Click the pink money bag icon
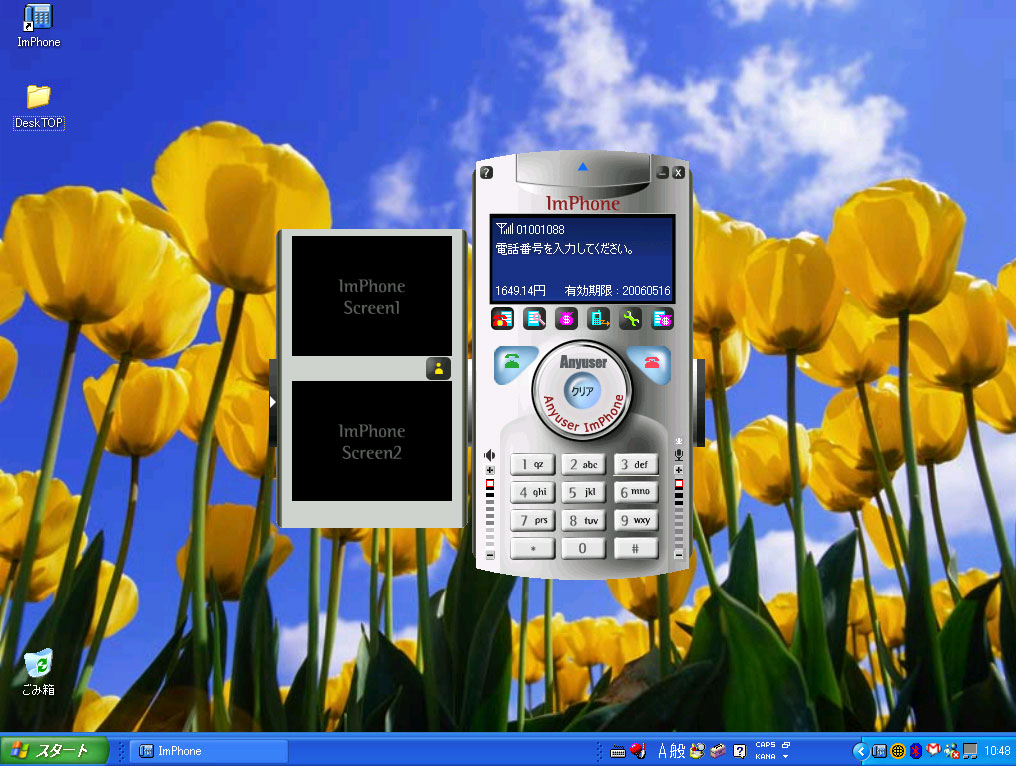The width and height of the screenshot is (1016, 768). [x=566, y=319]
